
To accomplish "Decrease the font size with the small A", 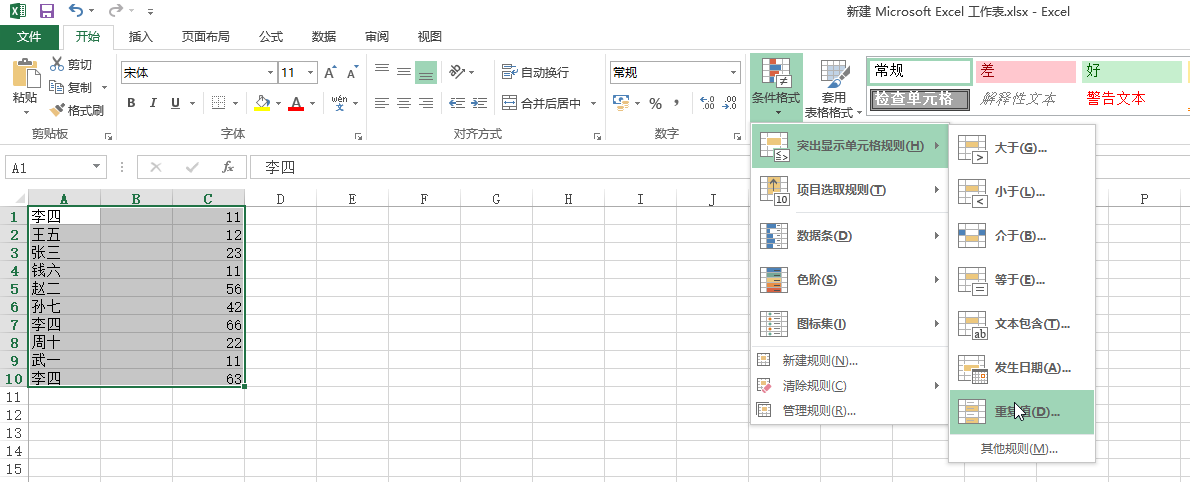I will pos(352,73).
